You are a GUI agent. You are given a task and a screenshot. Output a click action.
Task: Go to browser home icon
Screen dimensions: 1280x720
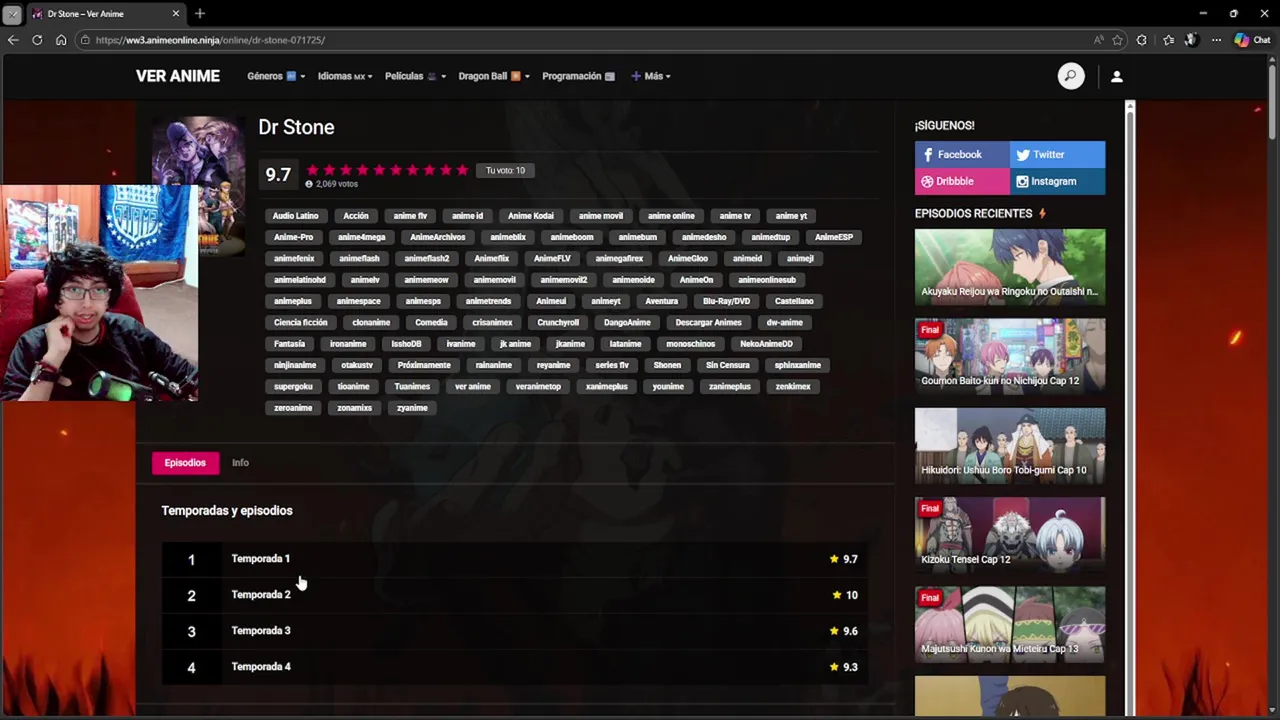tap(61, 40)
